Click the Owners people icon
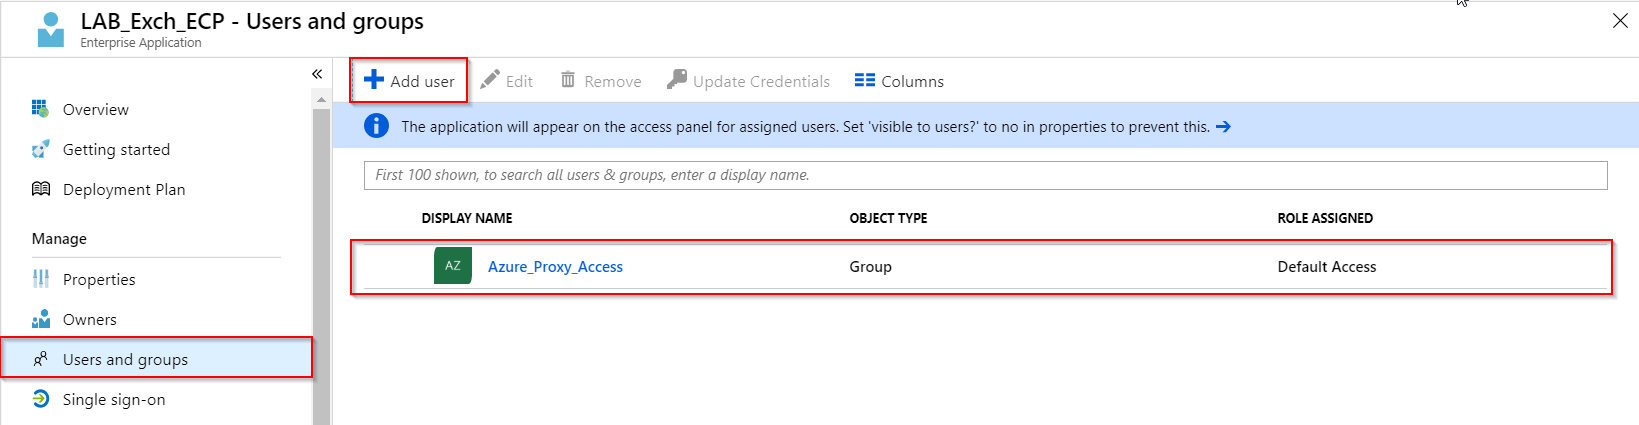The width and height of the screenshot is (1639, 425). point(40,319)
